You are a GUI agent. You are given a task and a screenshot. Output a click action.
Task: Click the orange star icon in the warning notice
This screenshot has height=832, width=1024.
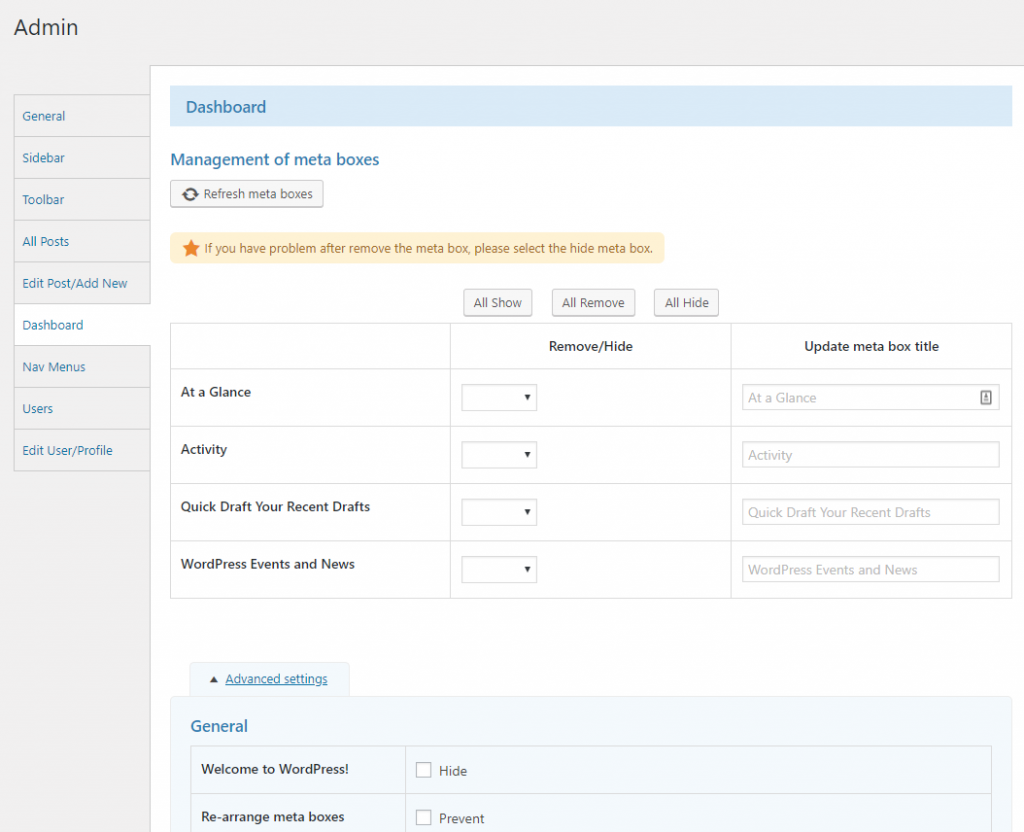pos(192,247)
